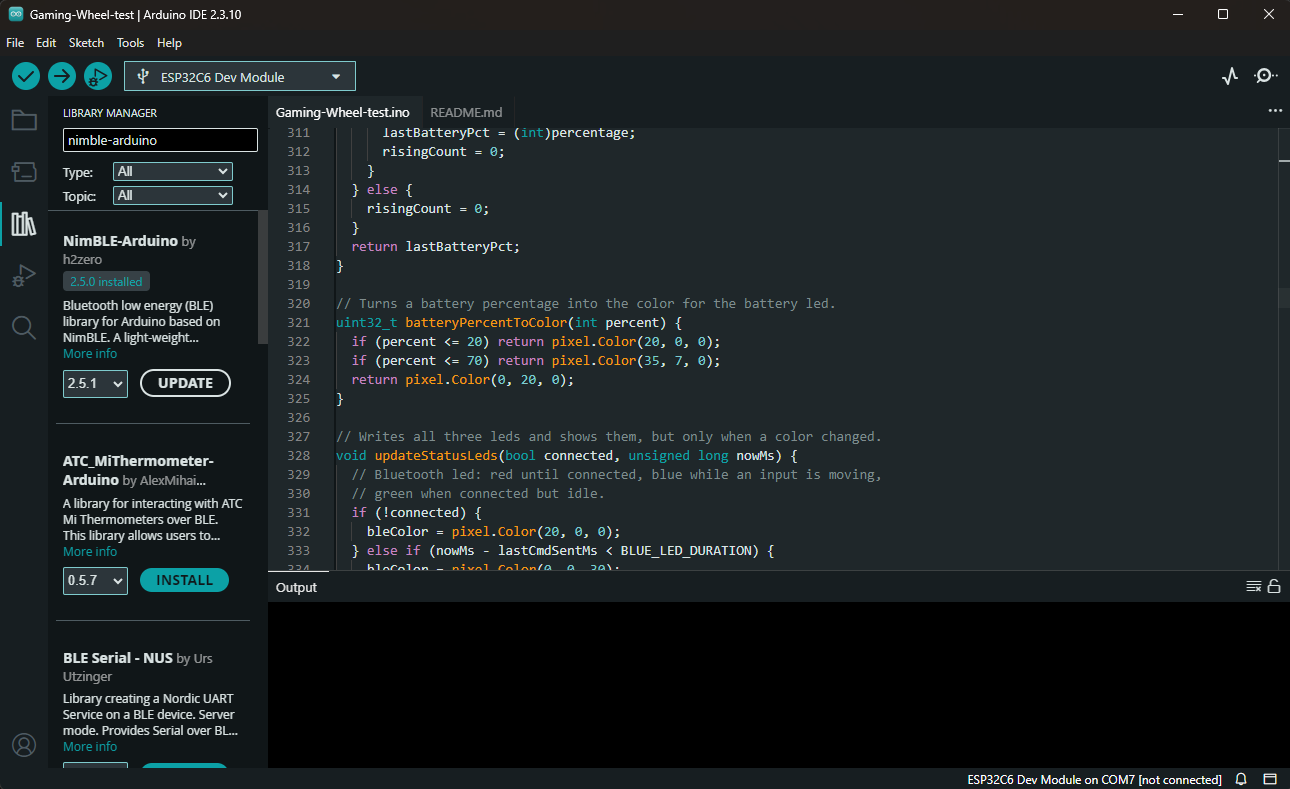
Task: Open the Boards Manager sidebar icon
Action: [x=24, y=172]
